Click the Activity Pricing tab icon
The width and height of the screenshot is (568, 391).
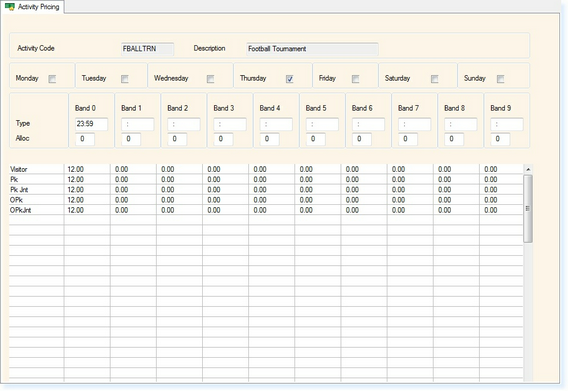(x=10, y=7)
